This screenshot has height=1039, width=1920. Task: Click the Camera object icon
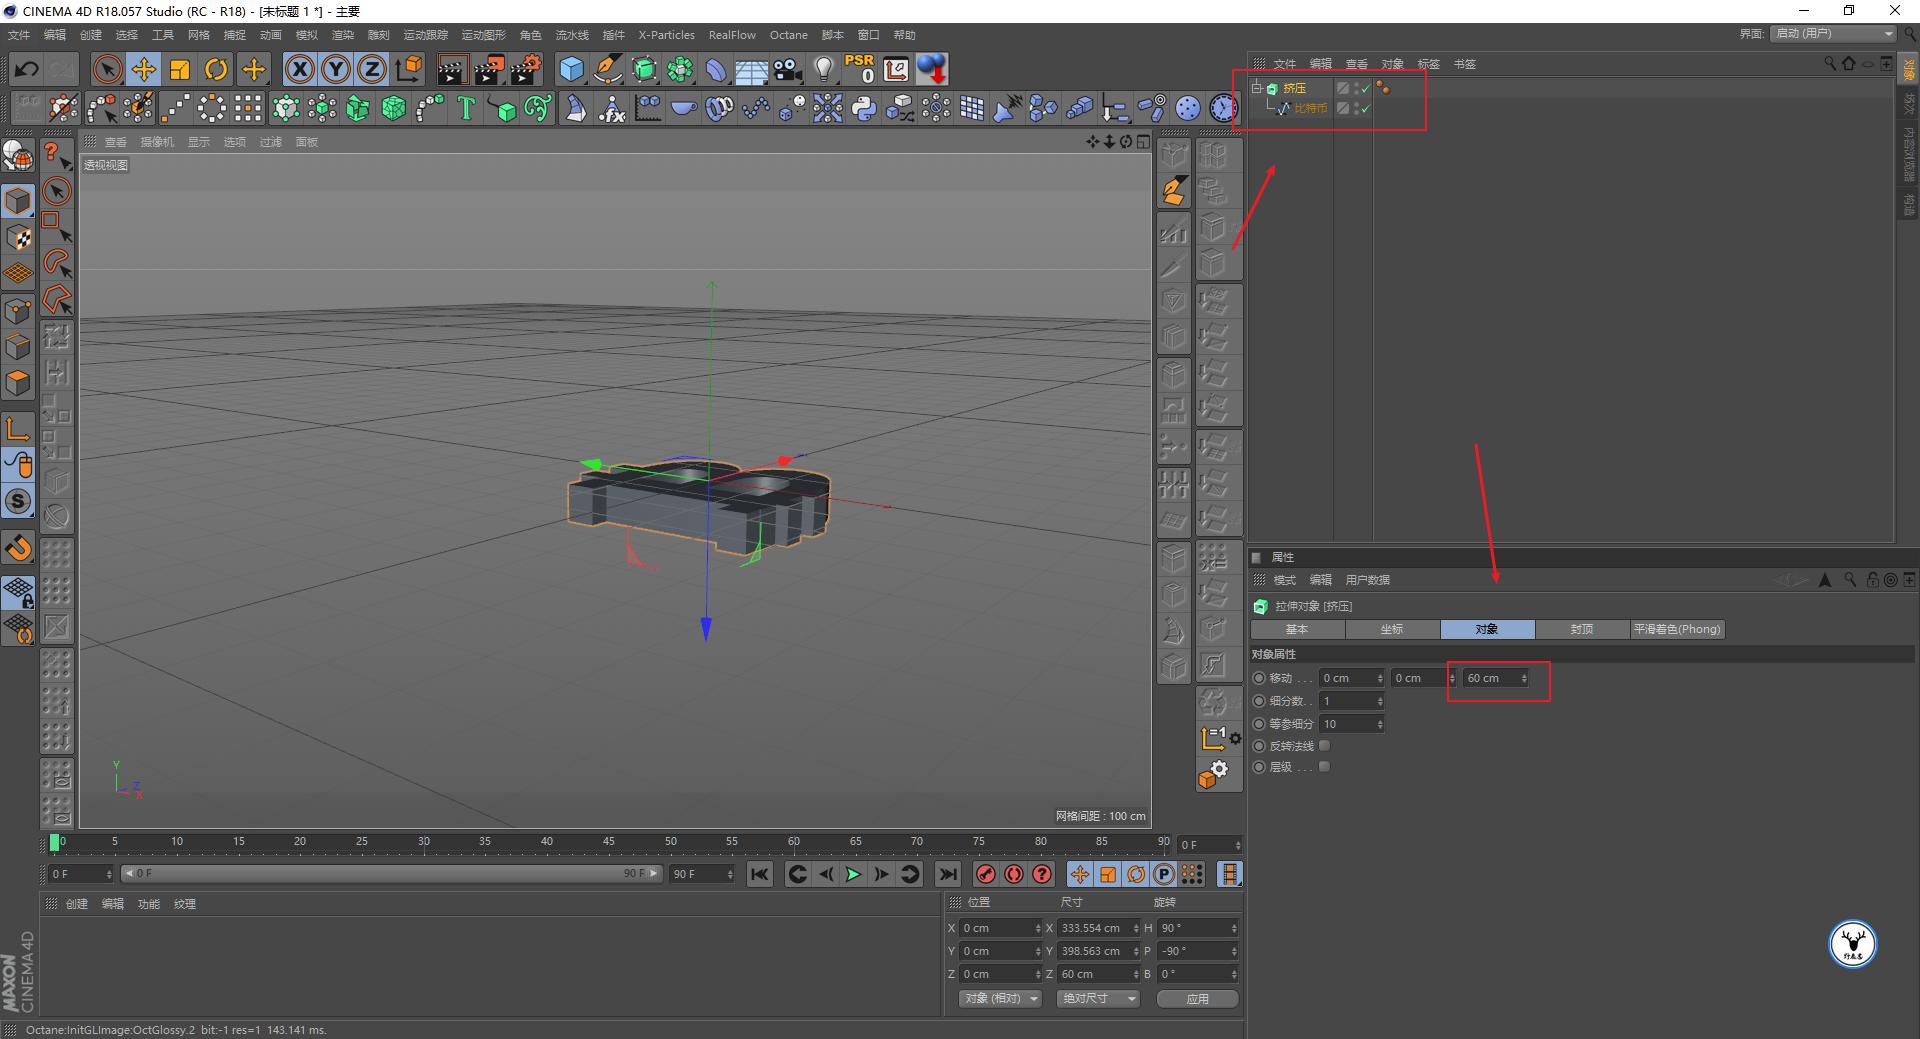tap(788, 69)
